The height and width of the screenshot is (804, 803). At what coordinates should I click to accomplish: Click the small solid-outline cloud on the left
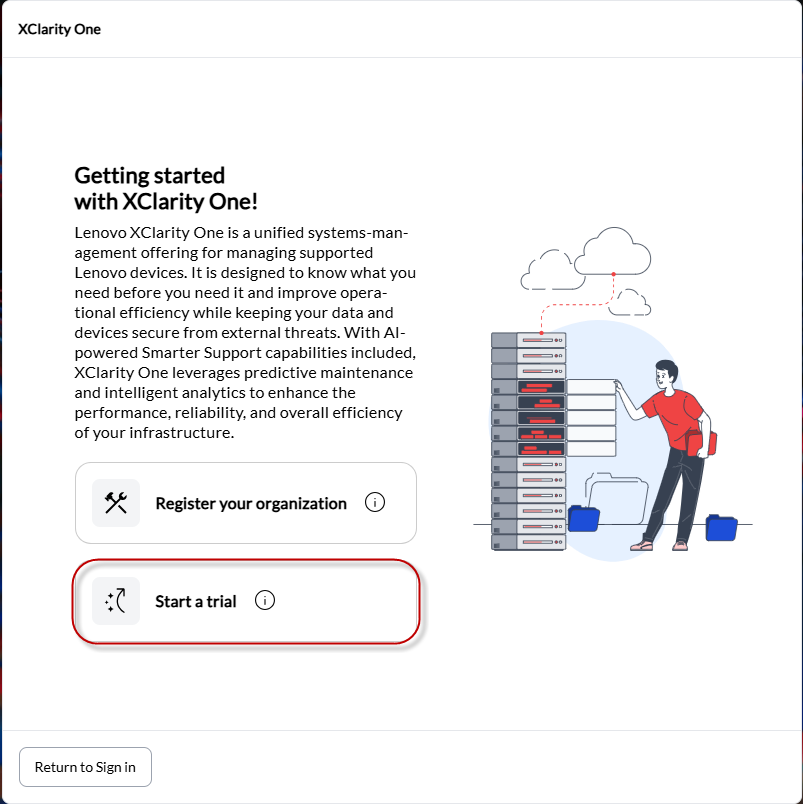click(546, 268)
